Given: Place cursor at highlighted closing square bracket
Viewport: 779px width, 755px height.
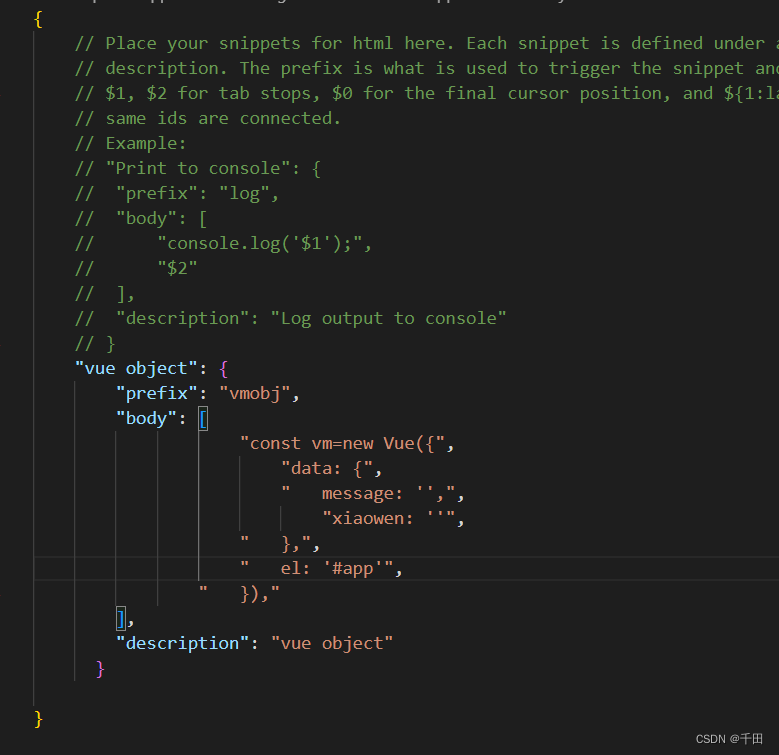Looking at the screenshot, I should coord(121,618).
